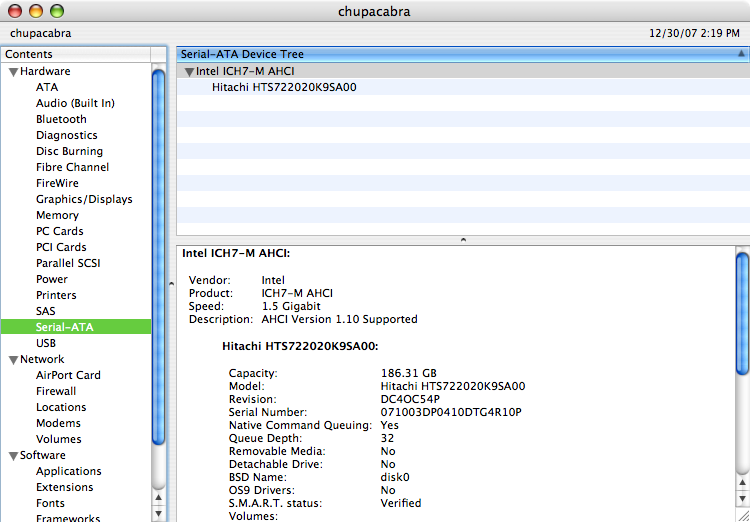Image resolution: width=750 pixels, height=522 pixels.
Task: Click the window resize grip corner
Action: point(743,515)
